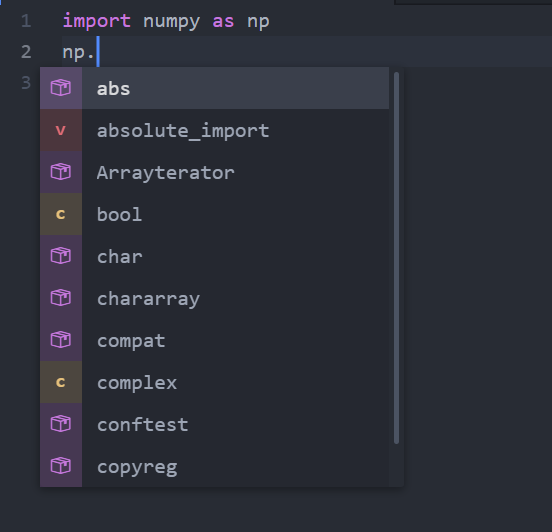Click the red v icon for absolute_import
The width and height of the screenshot is (552, 532).
pos(61,130)
